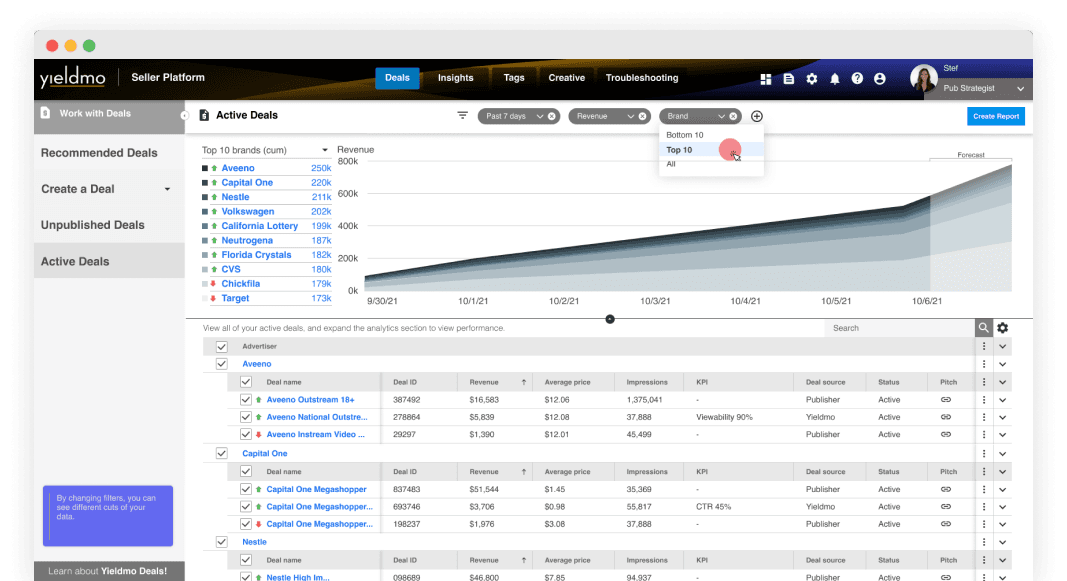Open pitch link for Aveeno Instream Video

click(946, 434)
